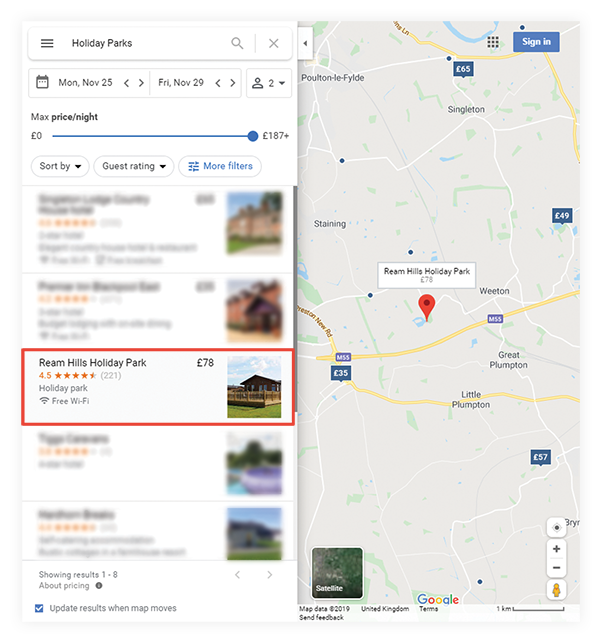Screen dimensions: 600x642
Task: Click the max price slider handle
Action: (x=253, y=136)
